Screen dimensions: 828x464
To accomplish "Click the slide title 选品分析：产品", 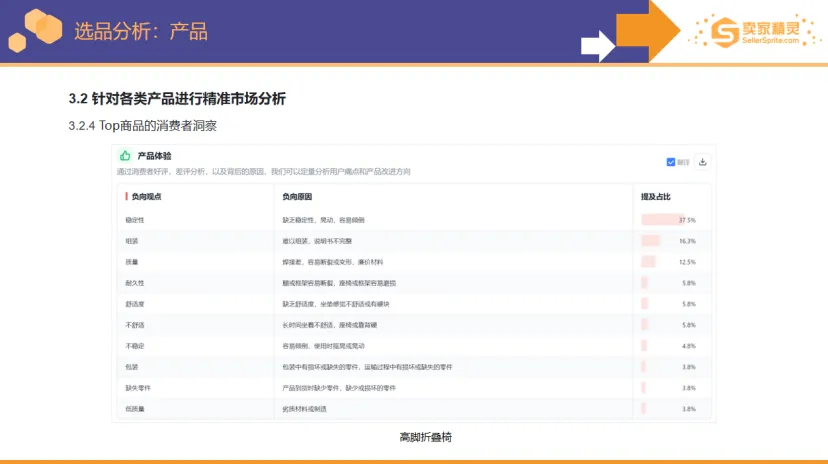I will pos(141,32).
